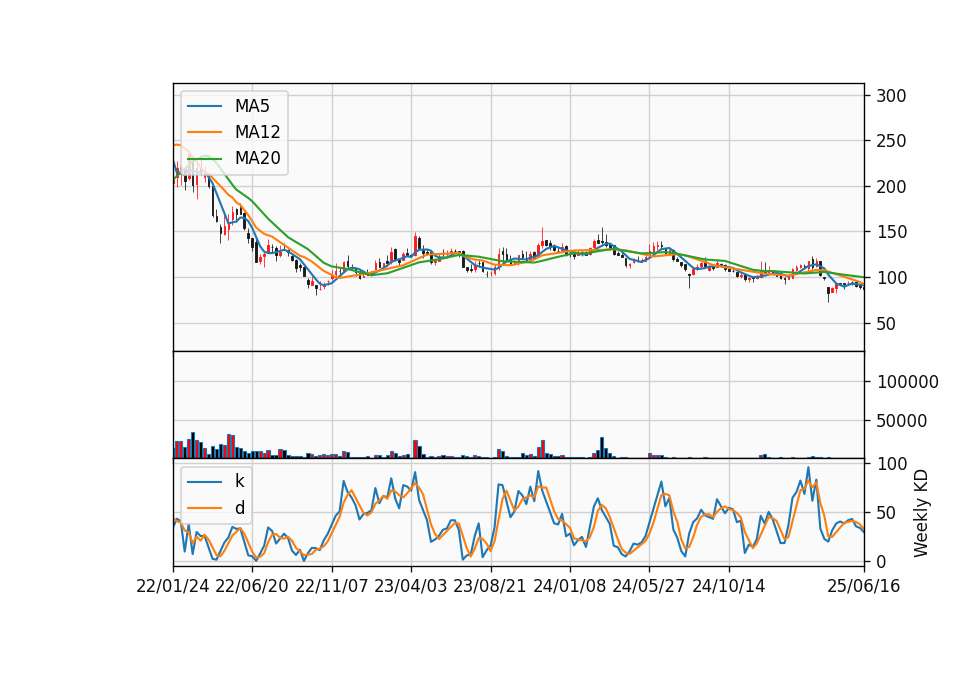Click the 0 tick on the KD axis
Viewport: 960px width, 690px height.
point(881,561)
